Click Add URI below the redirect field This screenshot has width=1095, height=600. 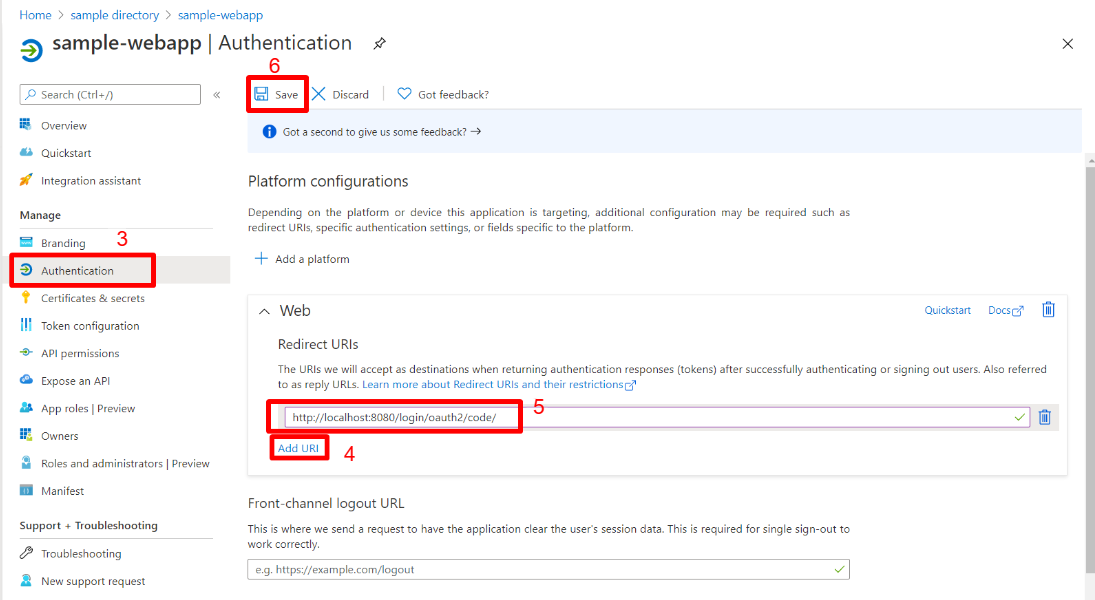coord(299,447)
